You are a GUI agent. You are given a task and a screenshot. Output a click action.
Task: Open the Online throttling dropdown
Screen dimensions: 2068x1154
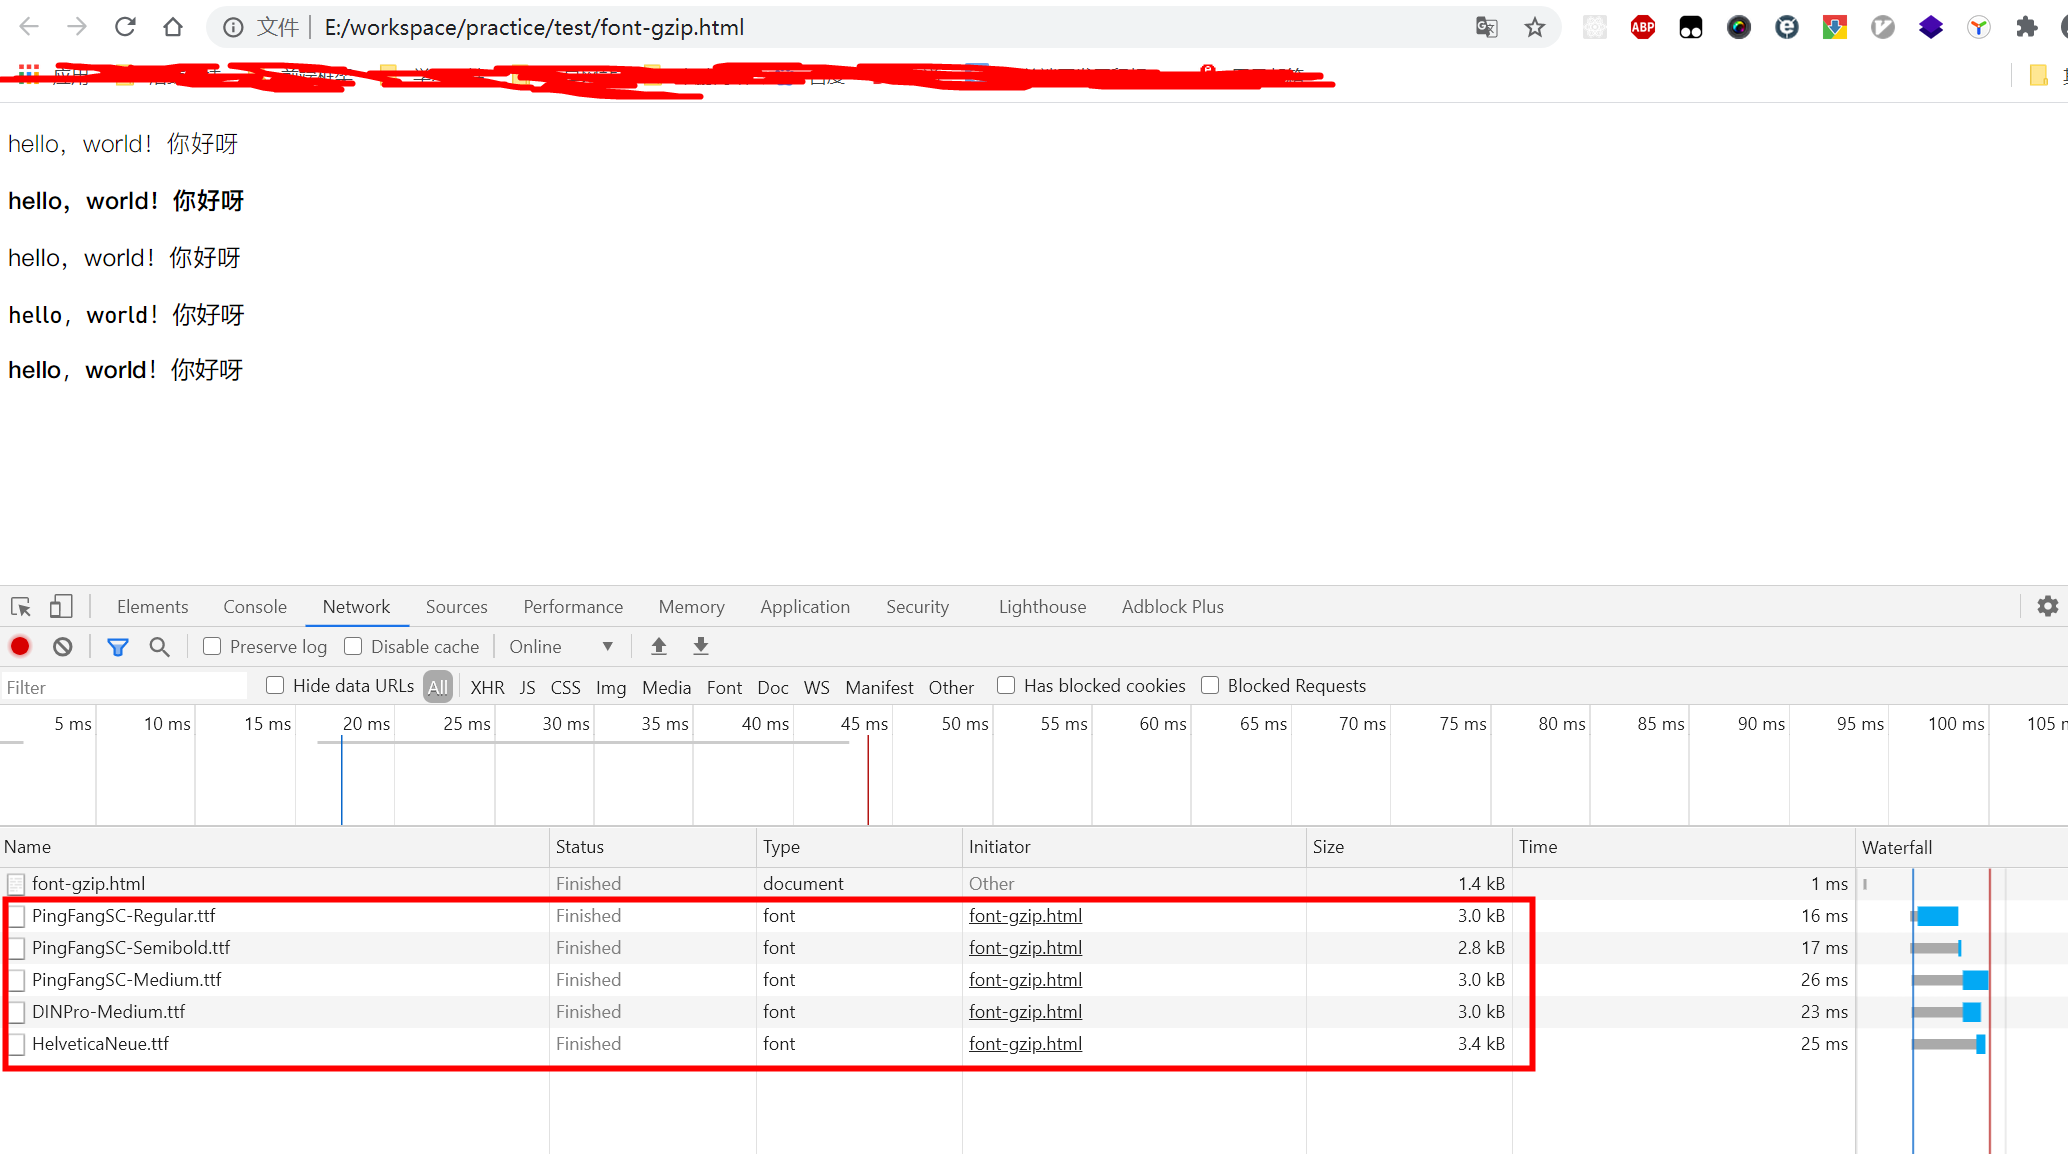561,646
